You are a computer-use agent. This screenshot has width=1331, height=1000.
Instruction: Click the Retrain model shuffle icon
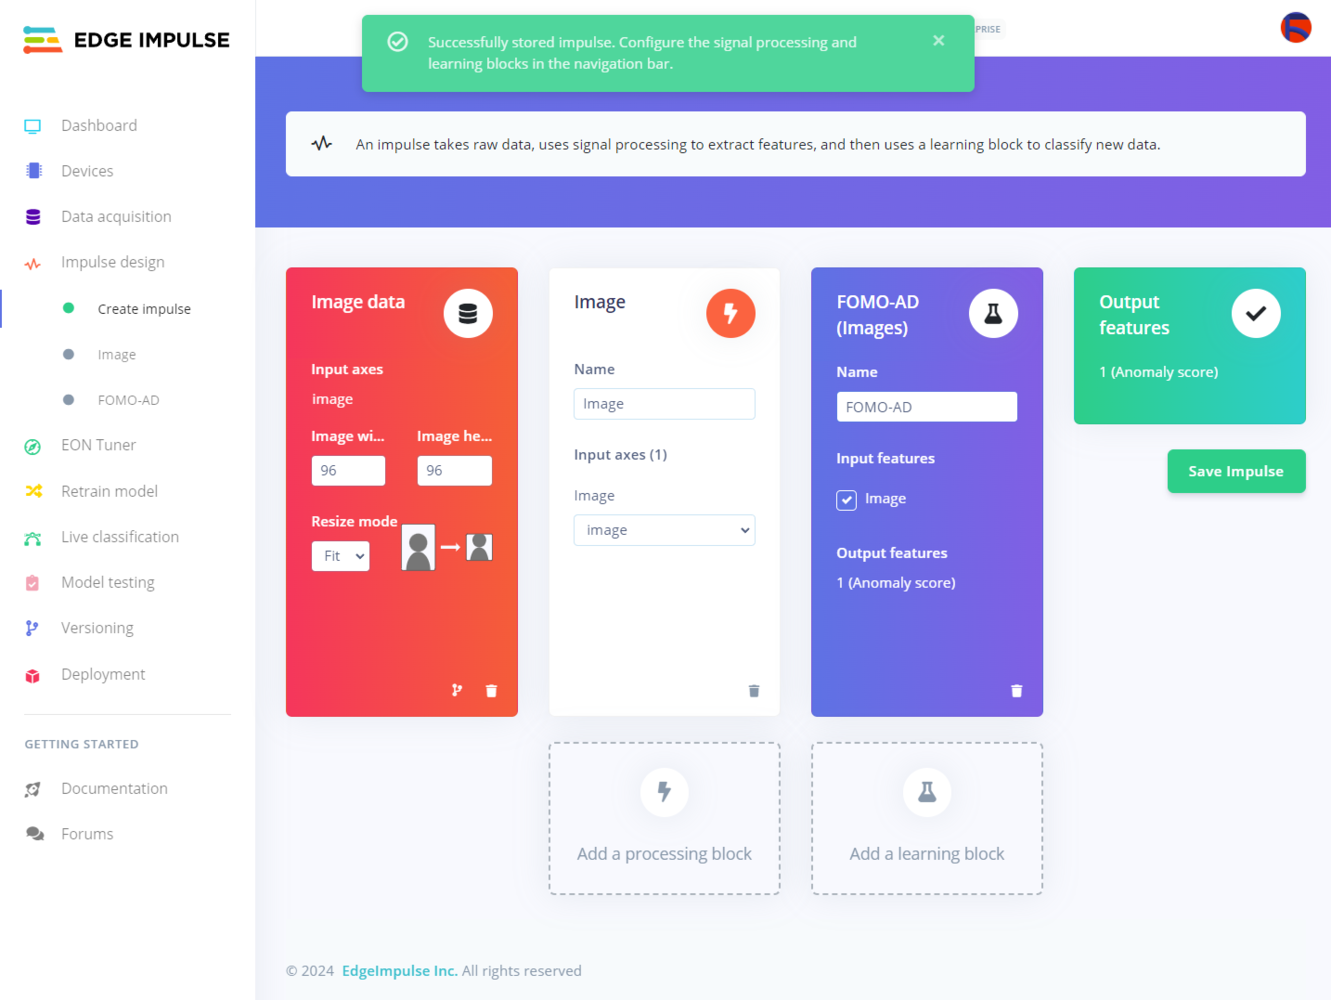pos(33,491)
